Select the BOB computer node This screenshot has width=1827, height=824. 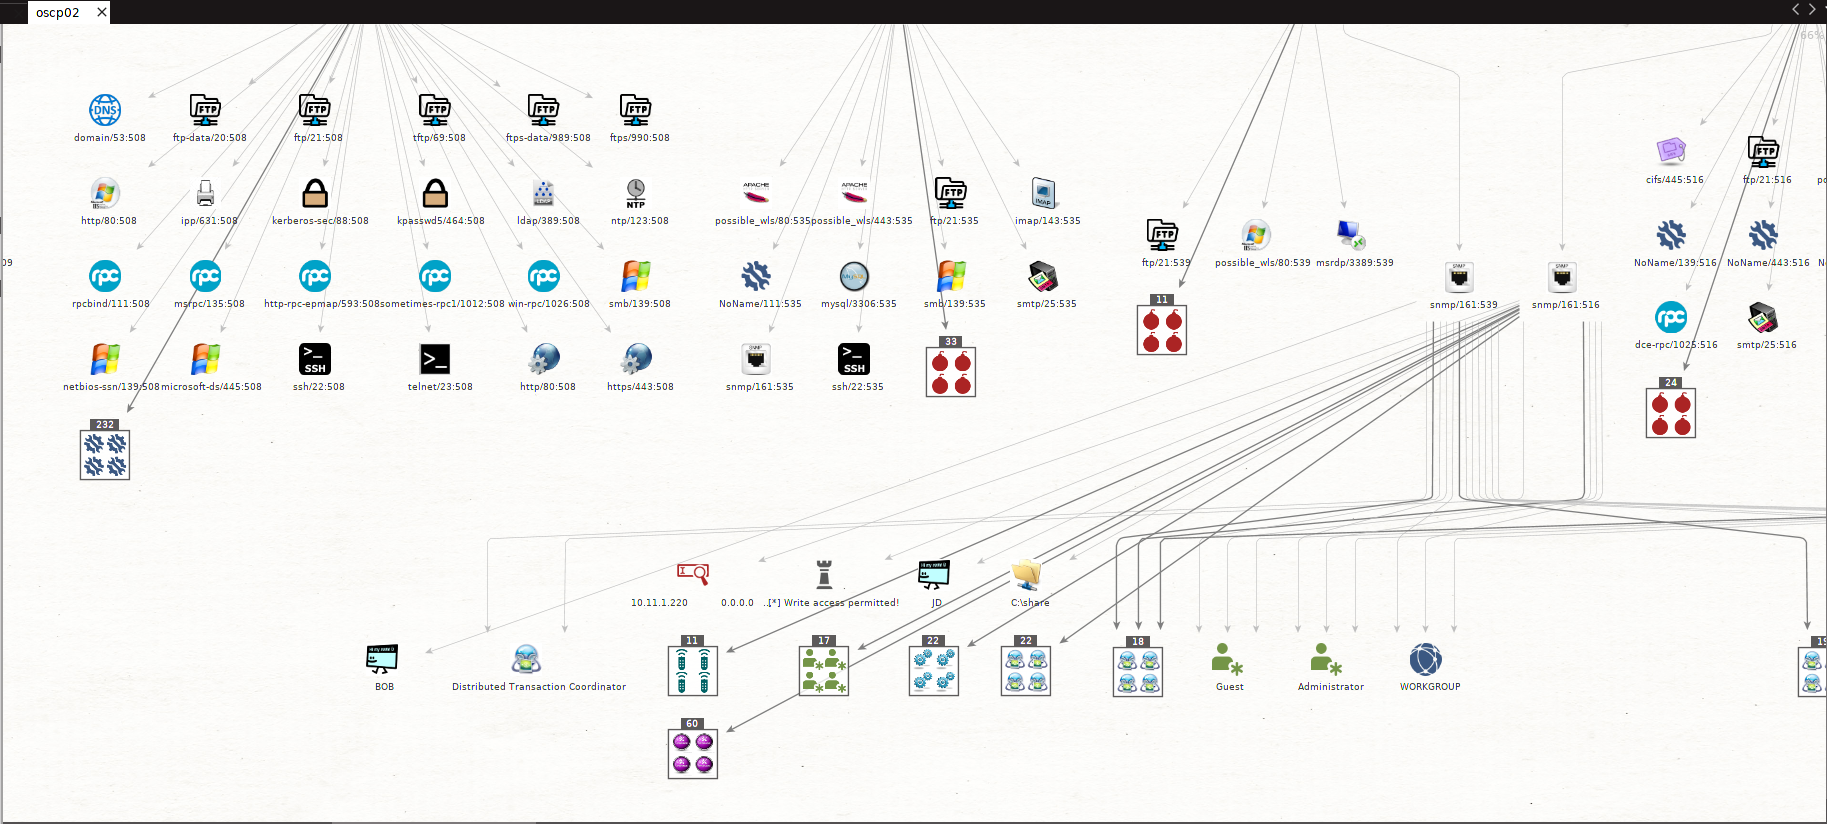pos(383,658)
